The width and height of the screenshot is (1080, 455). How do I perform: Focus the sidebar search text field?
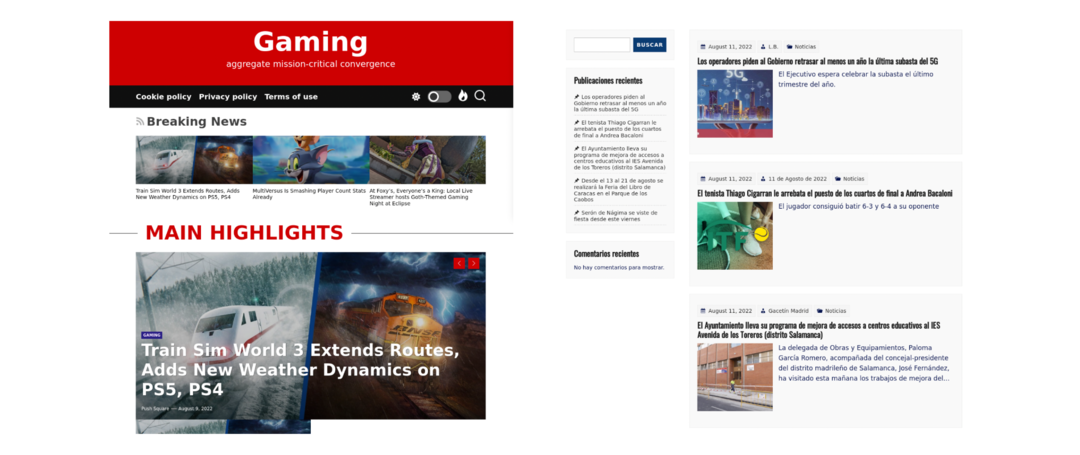(601, 45)
